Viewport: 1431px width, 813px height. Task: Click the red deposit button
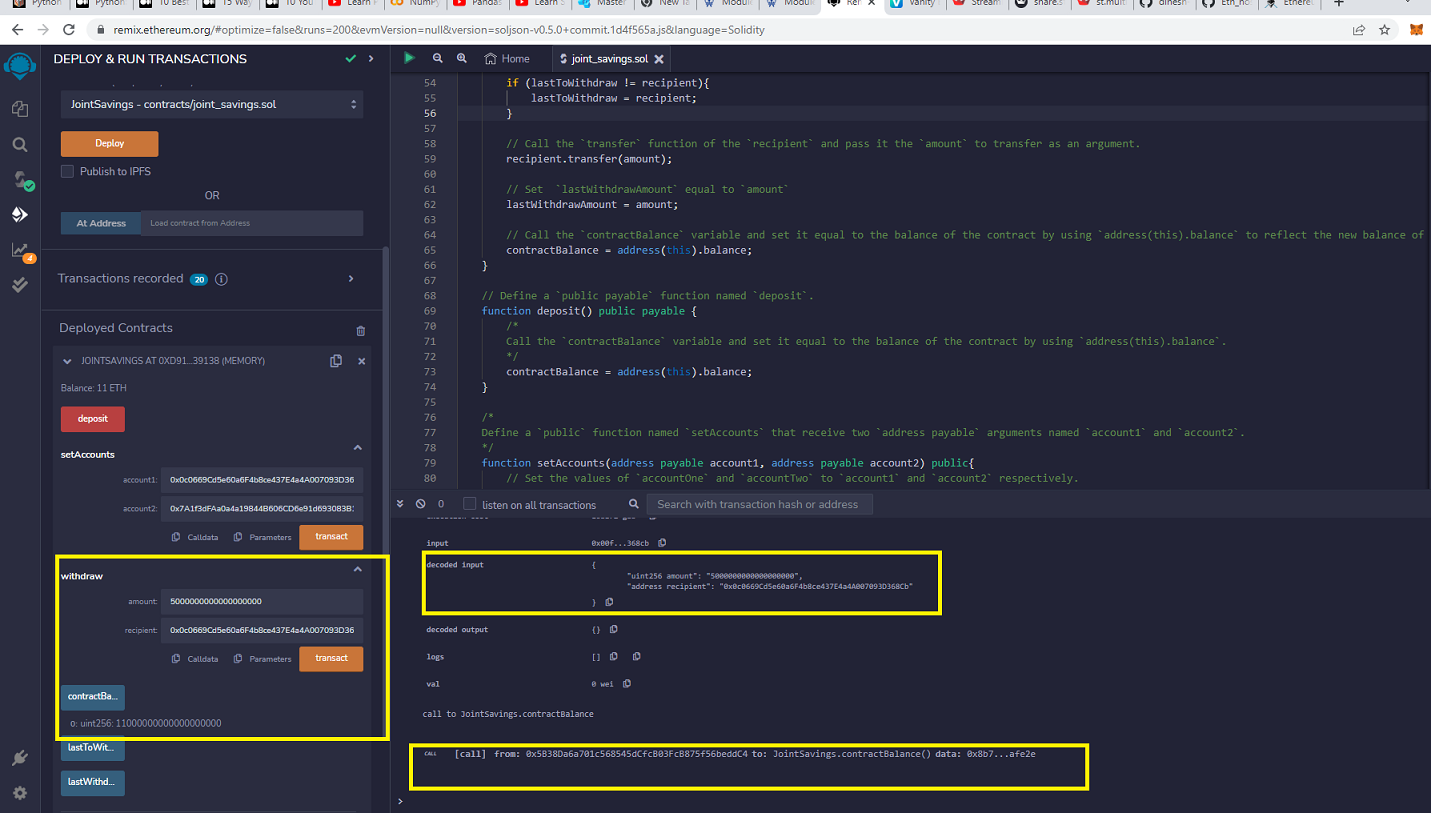click(93, 418)
